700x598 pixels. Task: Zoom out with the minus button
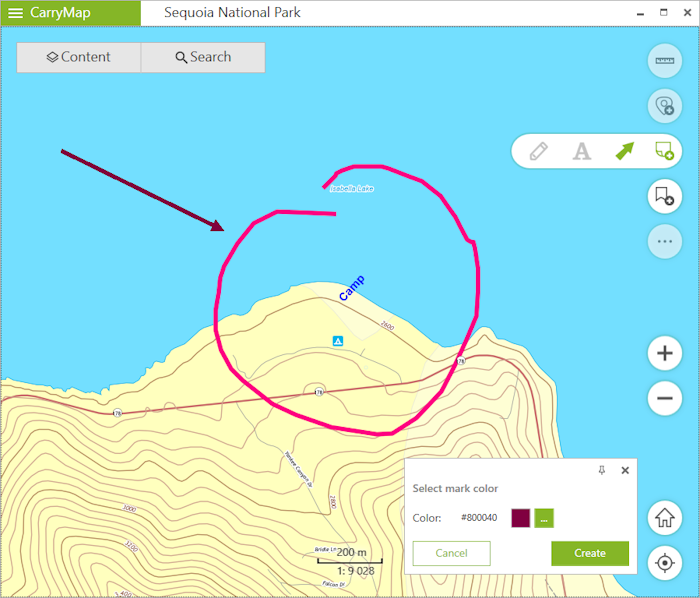pyautogui.click(x=664, y=398)
